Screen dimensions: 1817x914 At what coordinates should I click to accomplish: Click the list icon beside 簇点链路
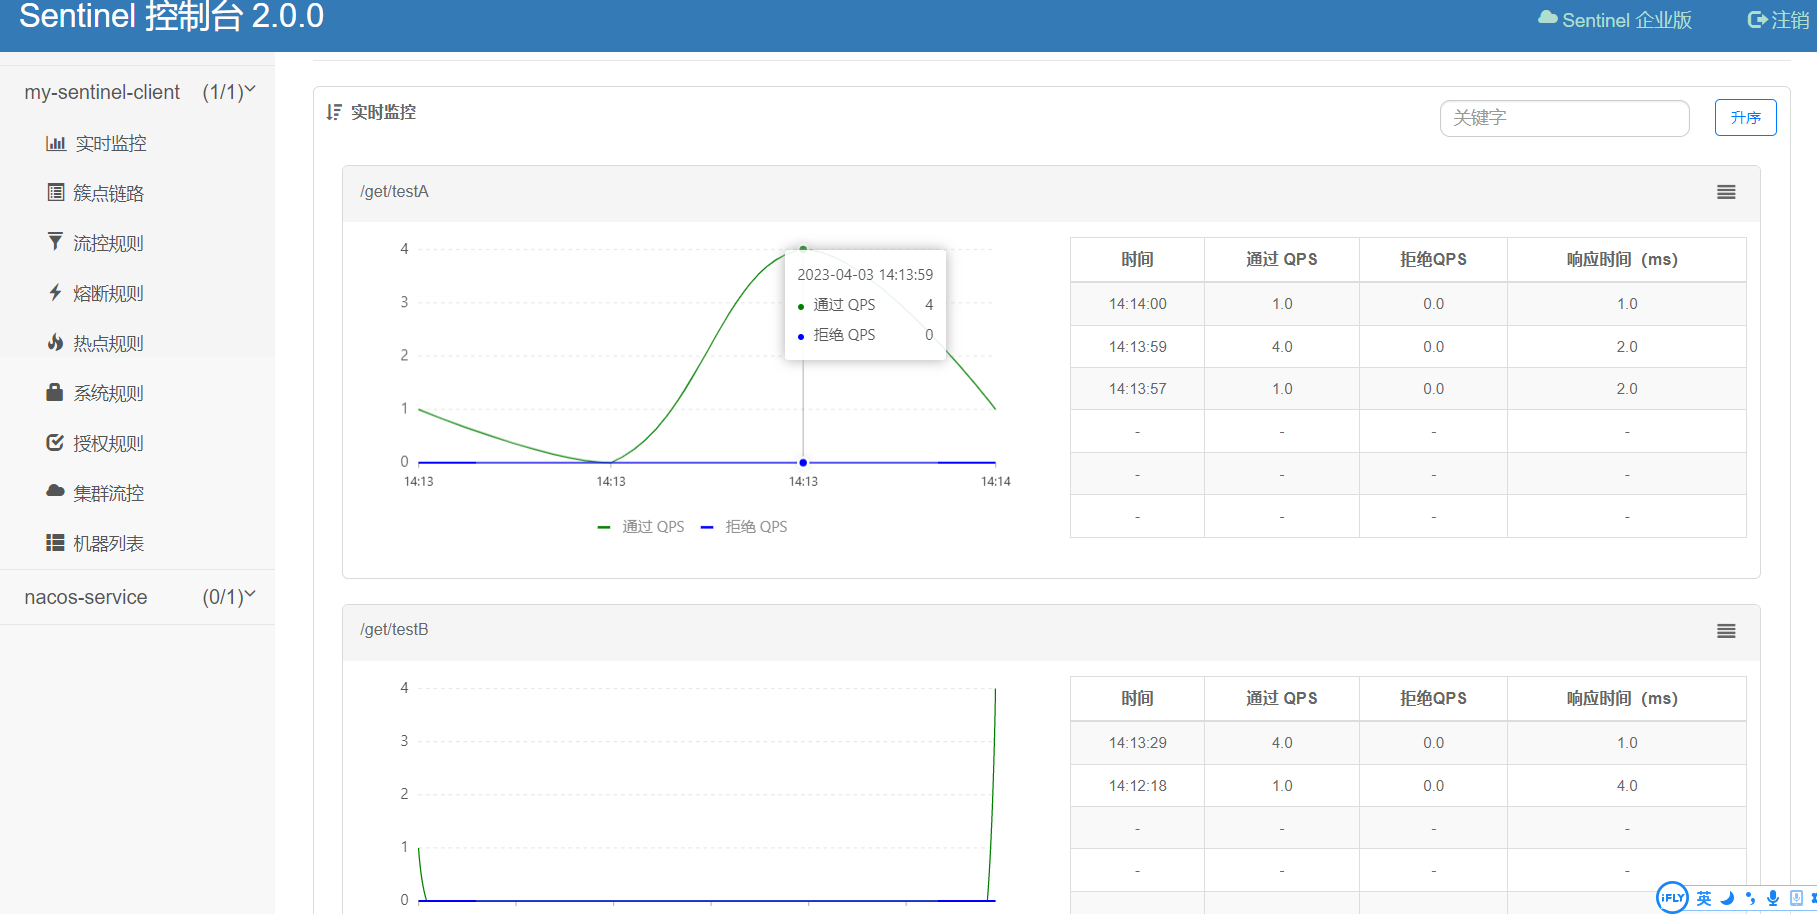tap(56, 192)
